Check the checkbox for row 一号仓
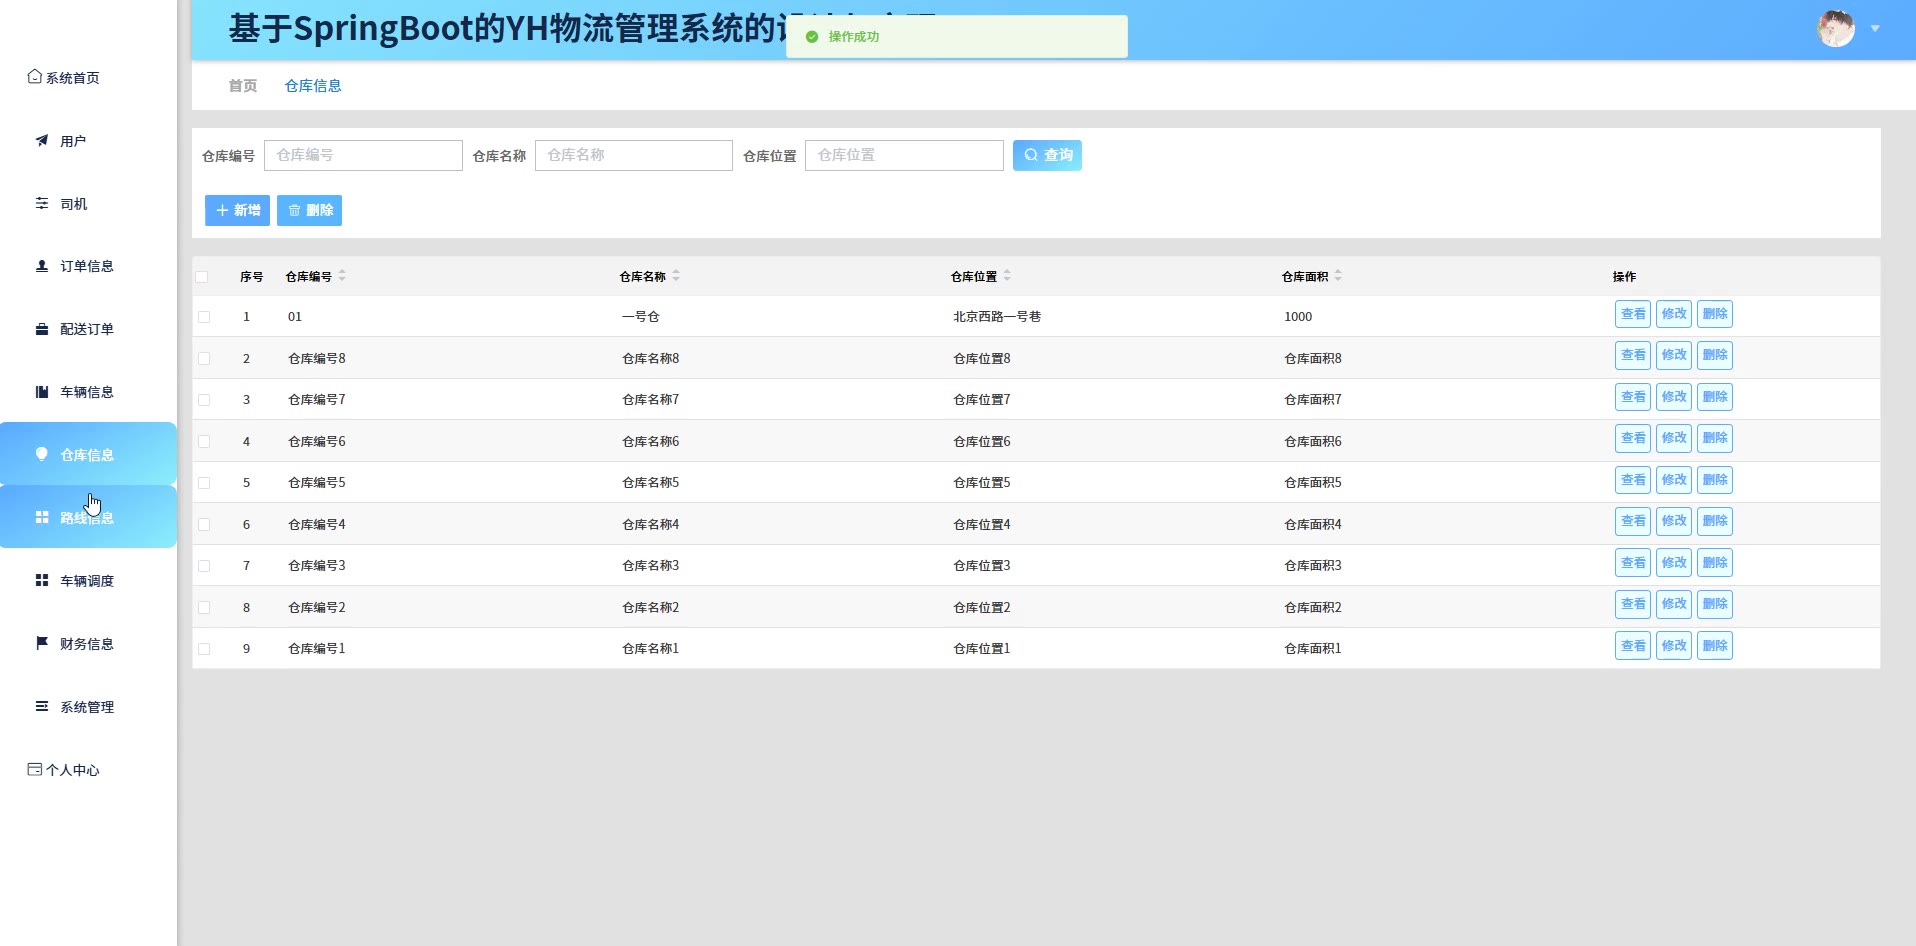This screenshot has height=946, width=1916. coord(204,317)
